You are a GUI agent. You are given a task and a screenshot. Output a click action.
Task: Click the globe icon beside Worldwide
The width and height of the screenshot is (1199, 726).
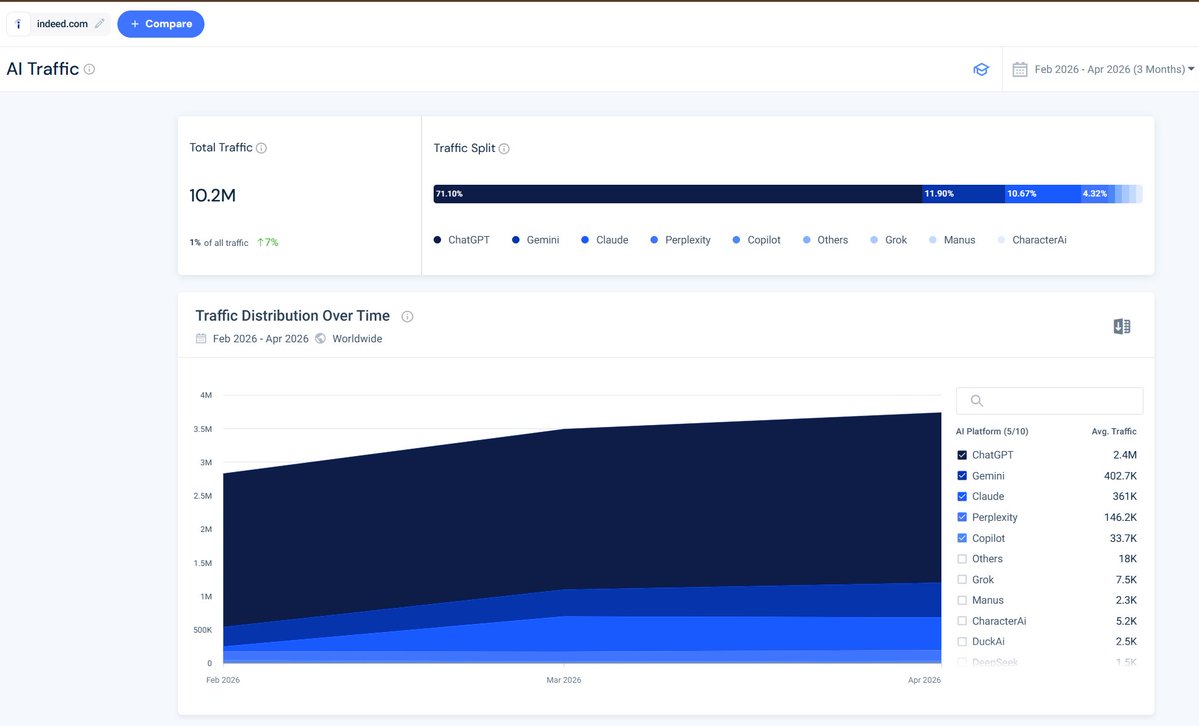pos(320,338)
